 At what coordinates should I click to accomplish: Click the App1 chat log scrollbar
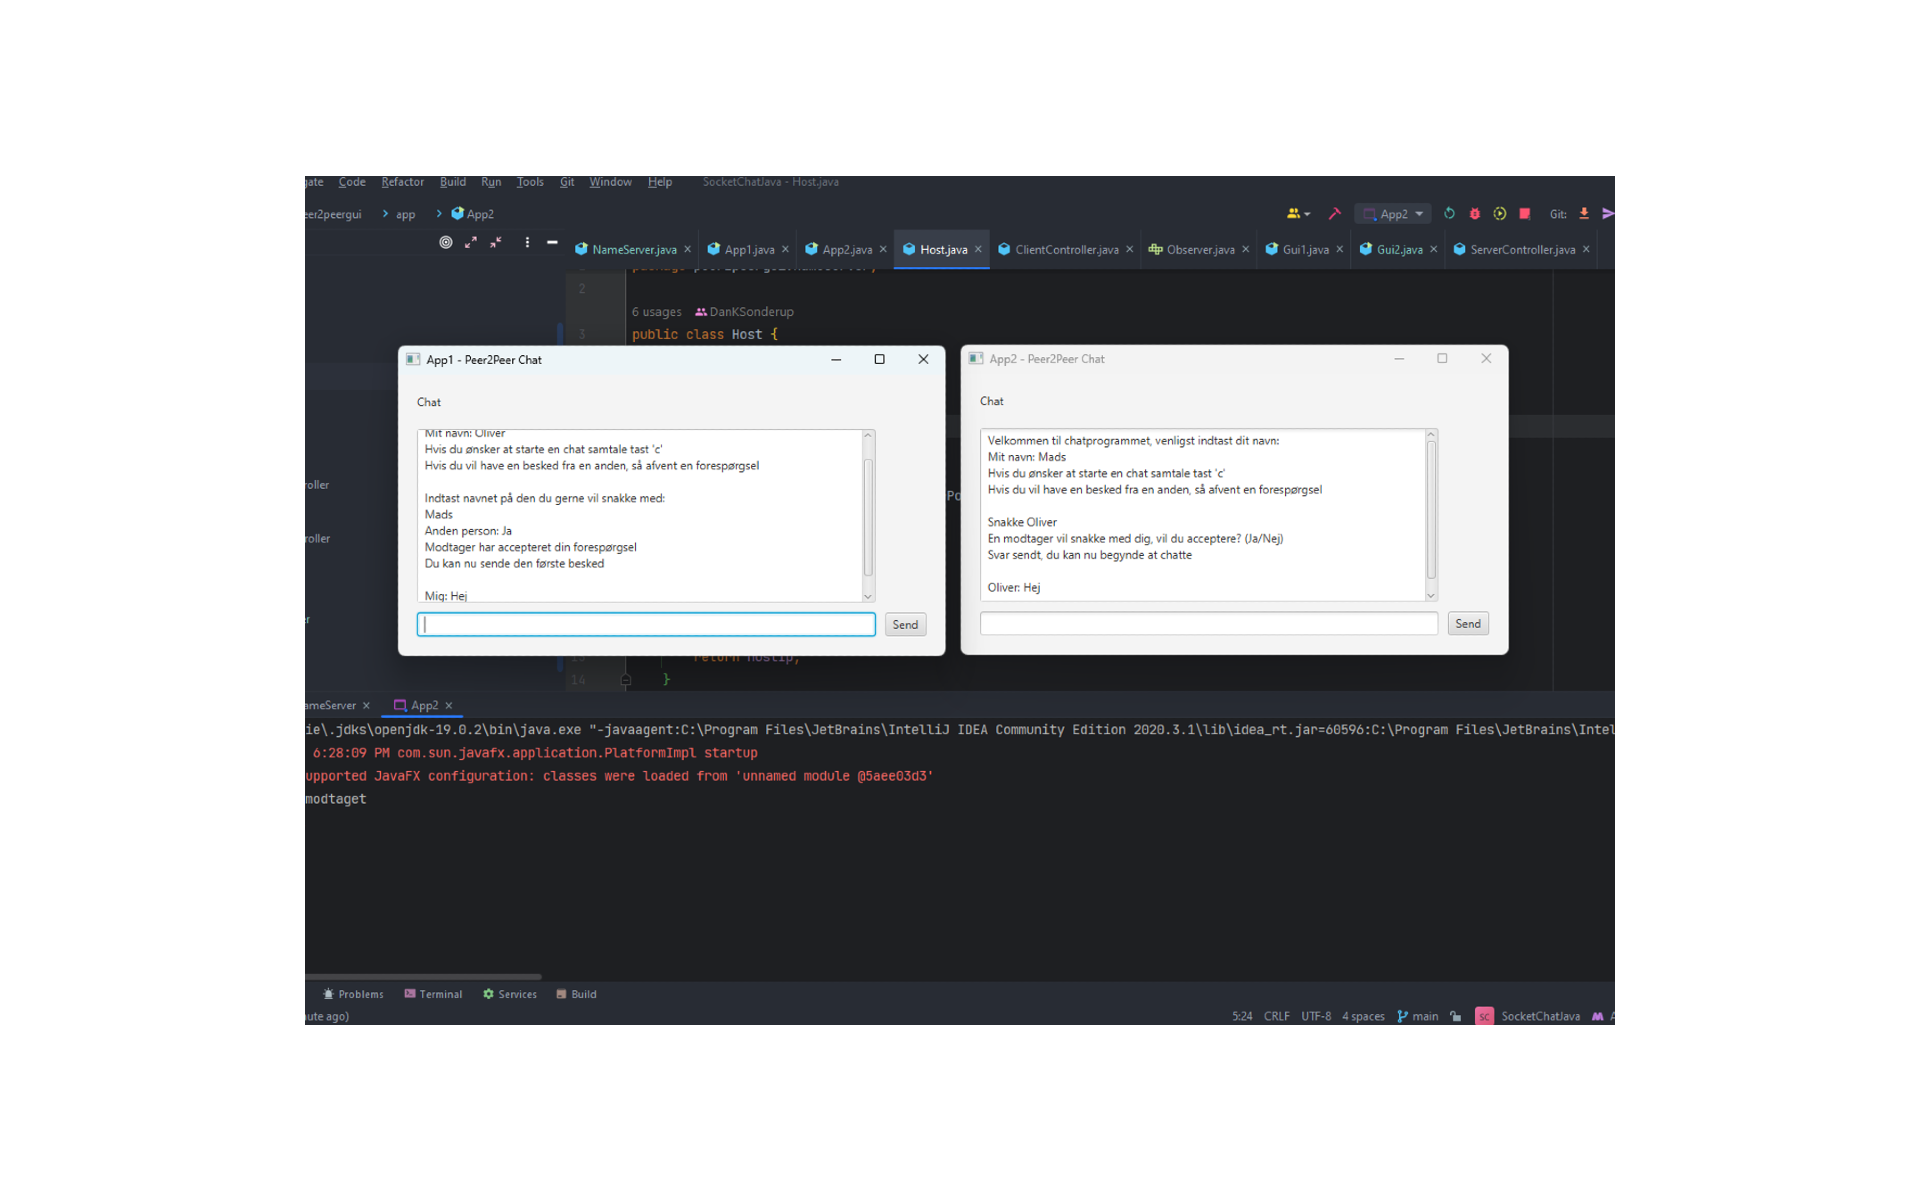868,517
